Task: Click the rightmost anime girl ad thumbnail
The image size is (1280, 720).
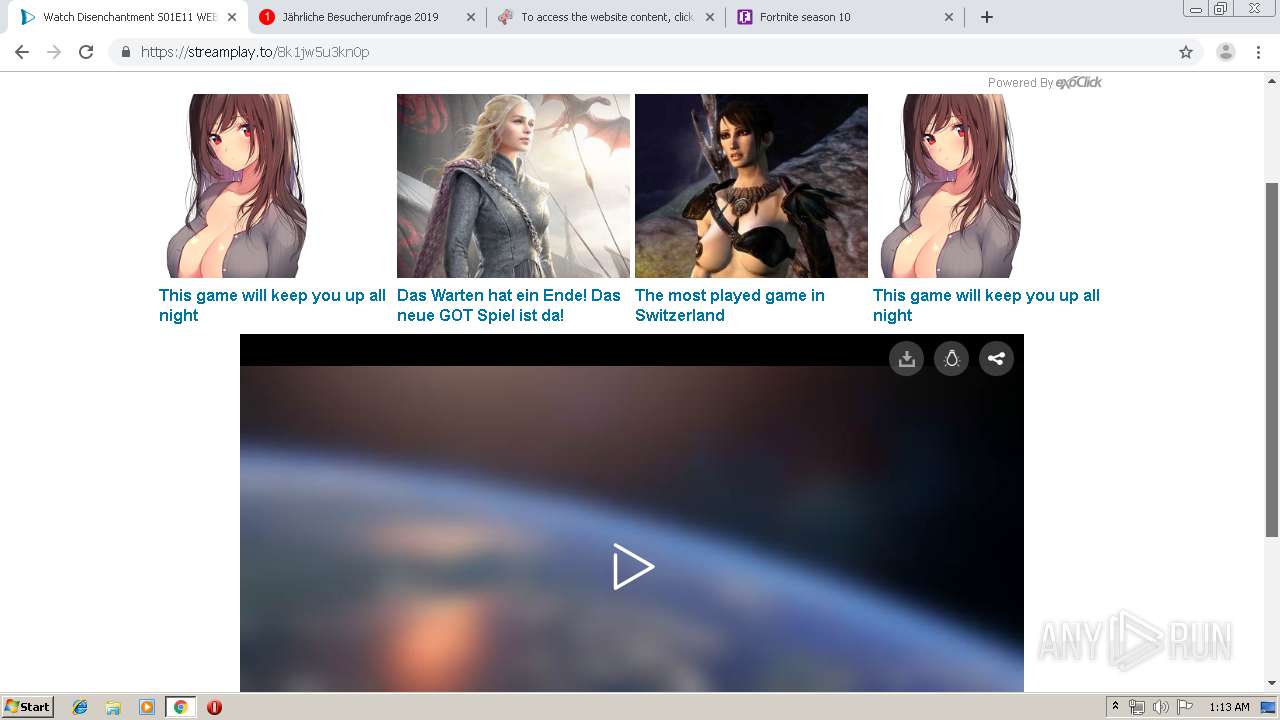Action: click(x=951, y=186)
